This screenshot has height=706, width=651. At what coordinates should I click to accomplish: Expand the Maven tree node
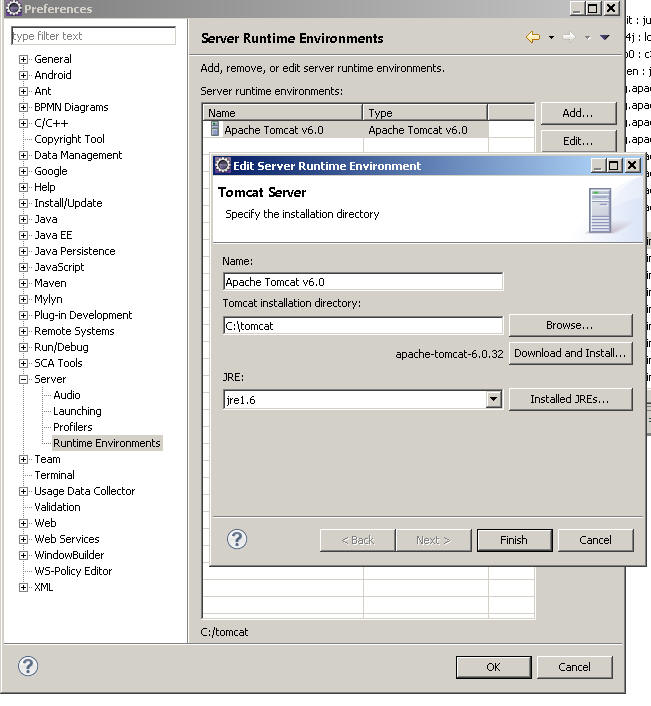click(x=23, y=283)
